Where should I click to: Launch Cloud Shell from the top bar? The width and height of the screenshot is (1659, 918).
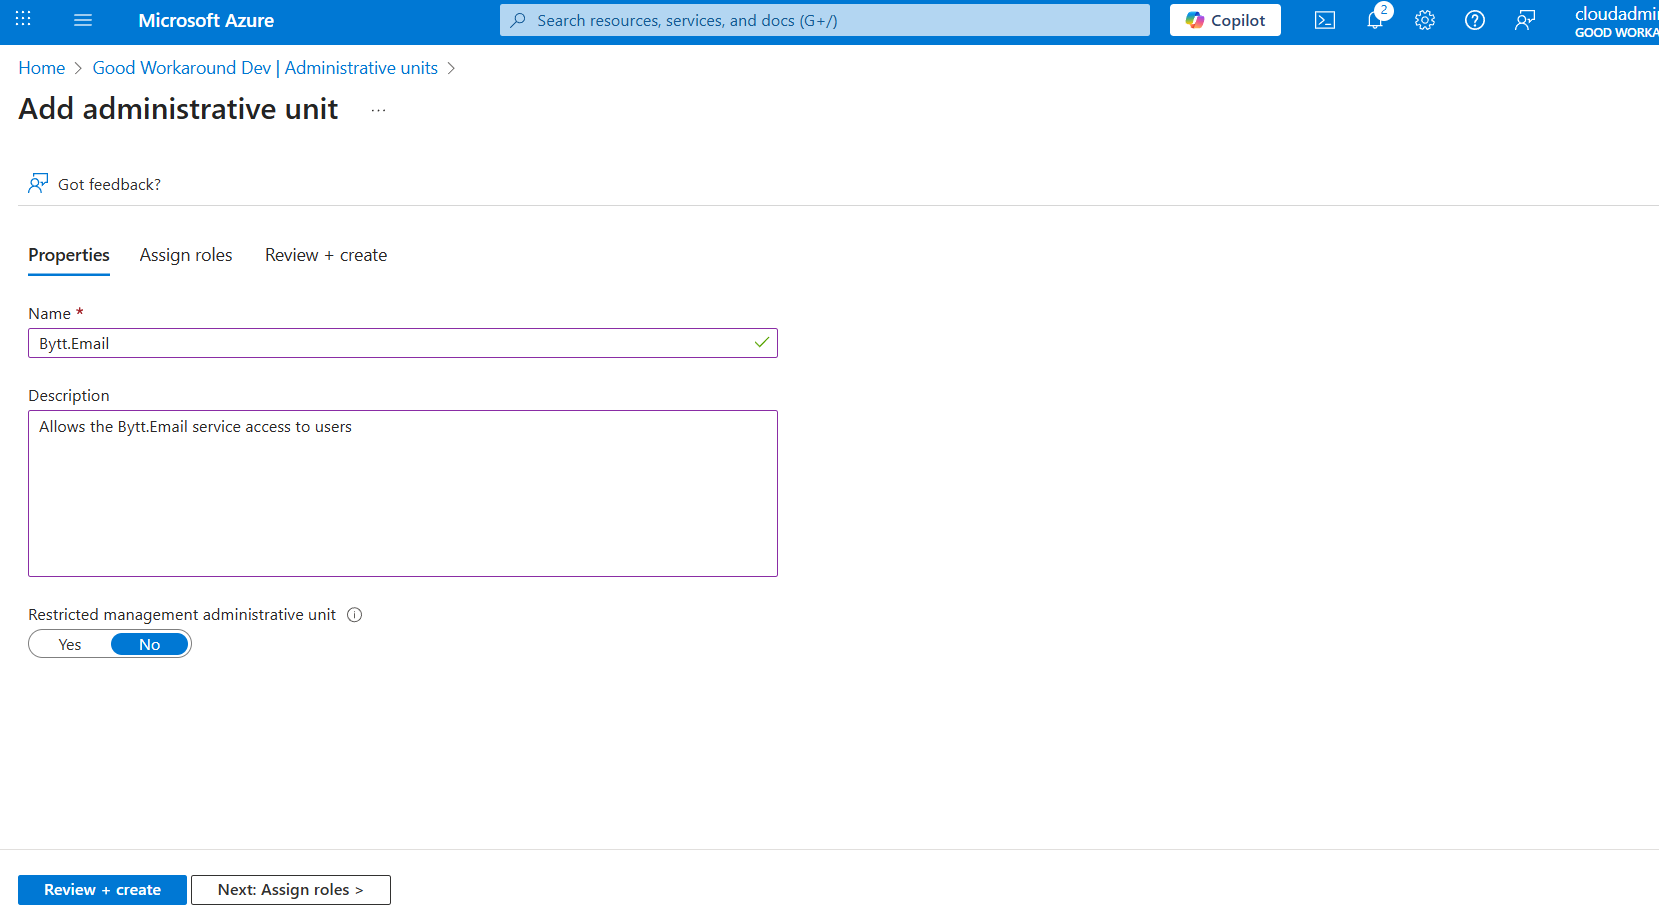pos(1325,20)
